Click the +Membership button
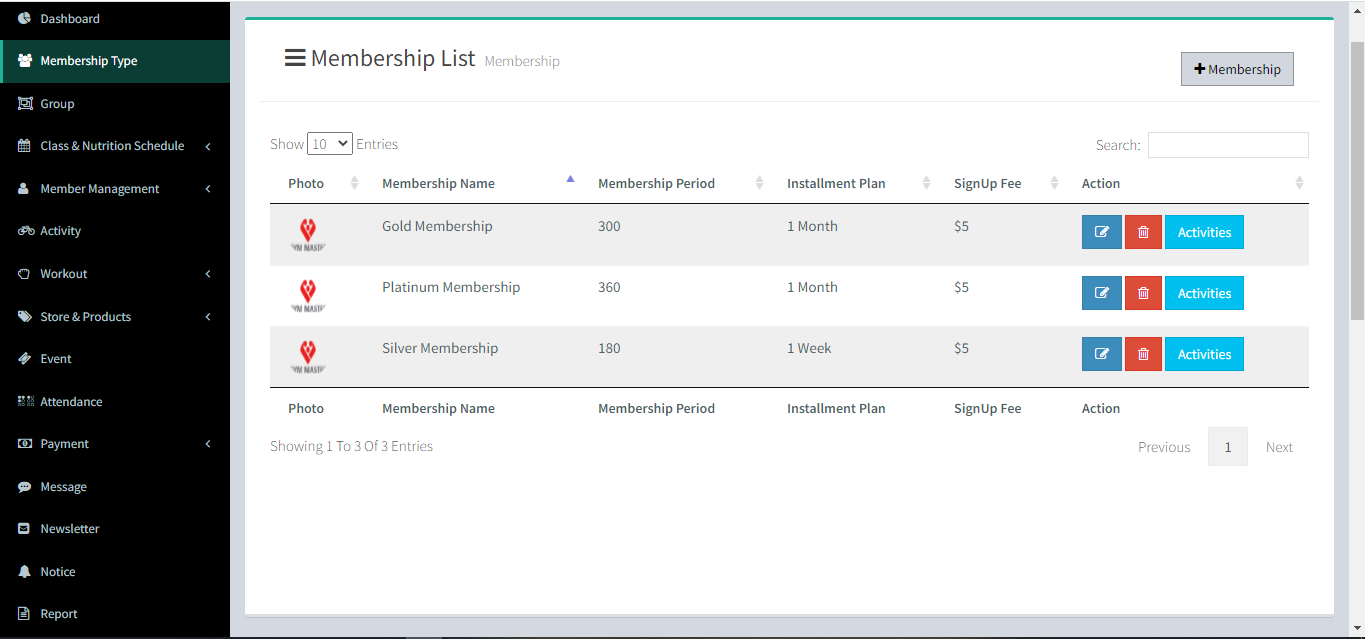The image size is (1365, 639). [1237, 68]
